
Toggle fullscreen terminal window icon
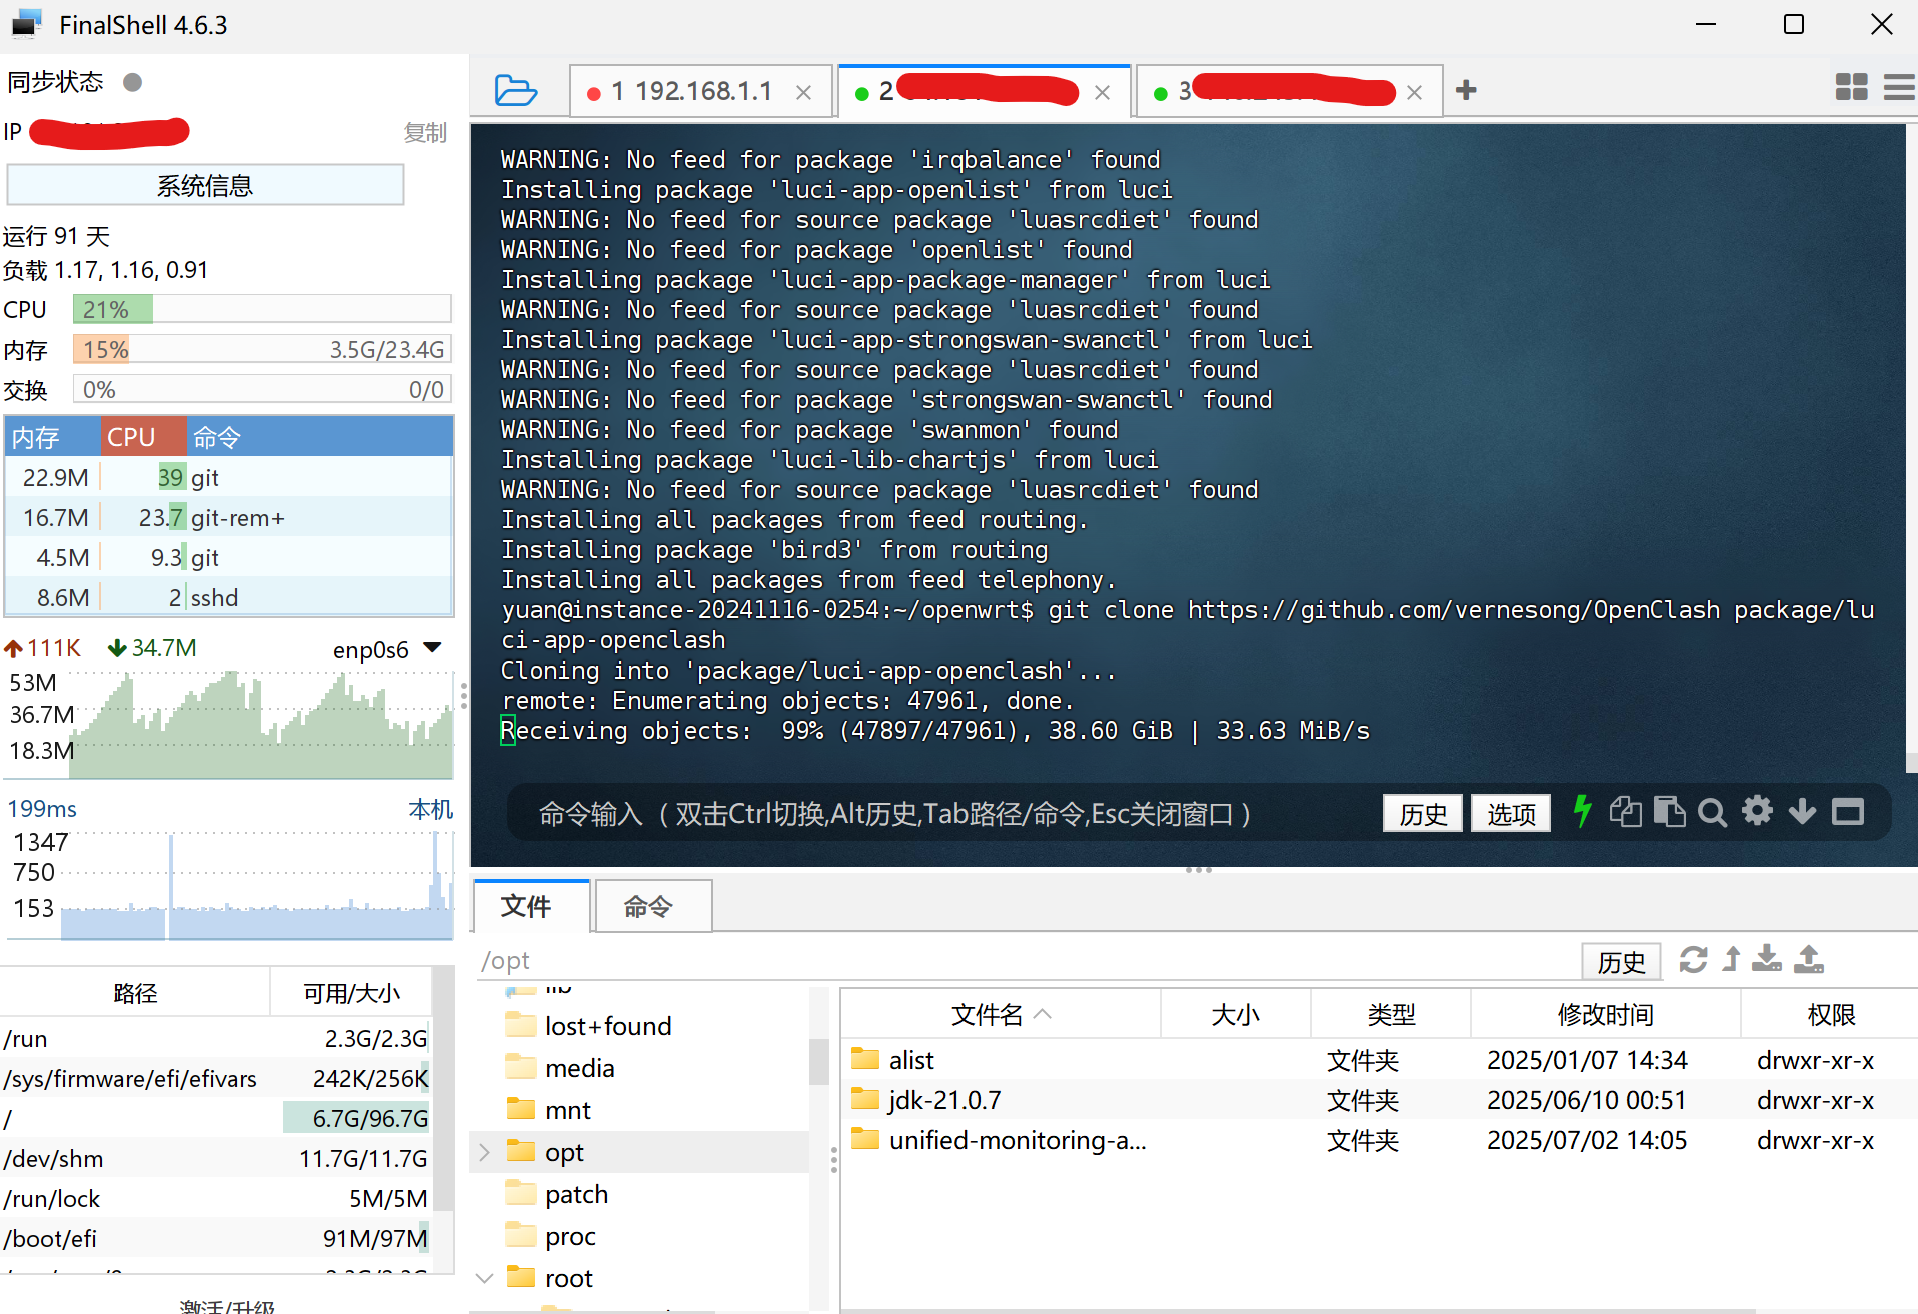(1847, 812)
